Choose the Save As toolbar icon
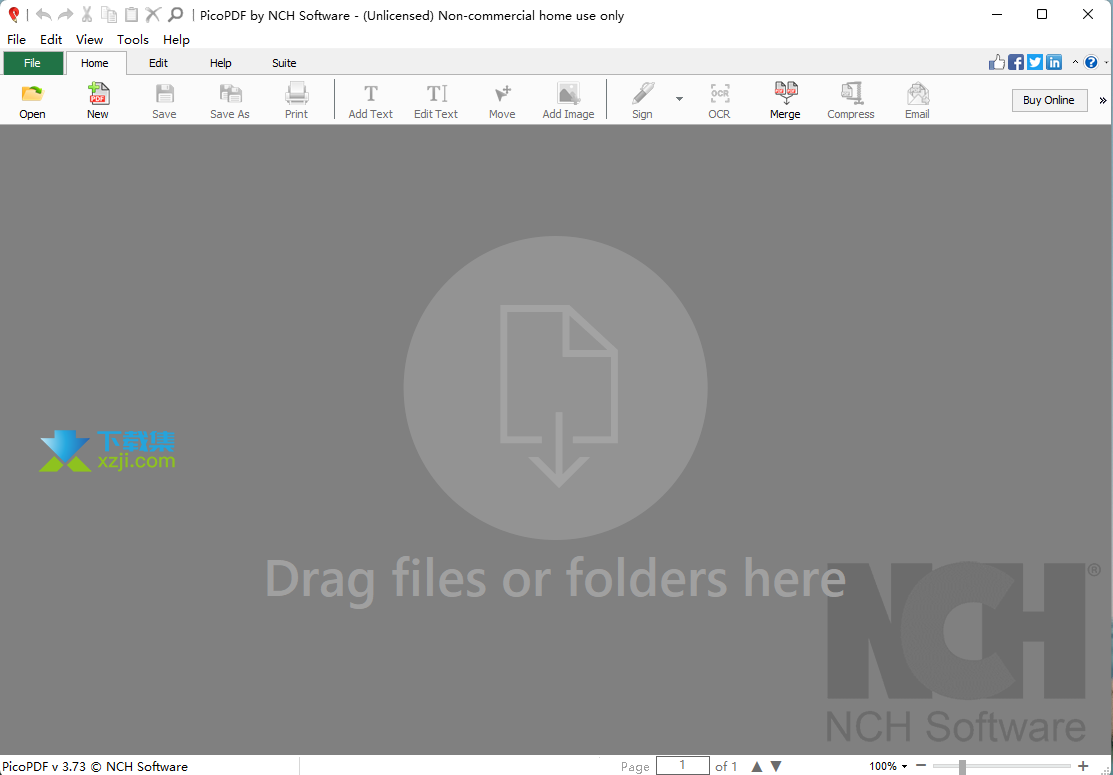 click(x=230, y=100)
